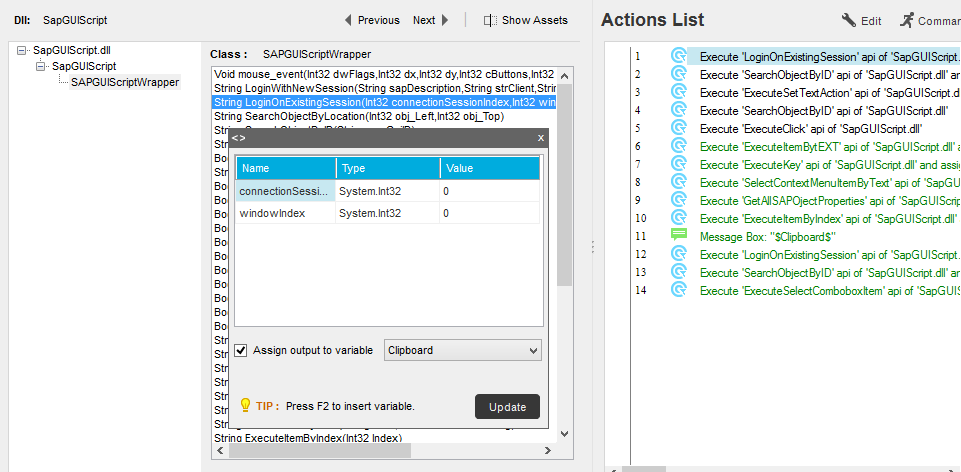Select SAPGUIScriptWrapper in the tree
The width and height of the screenshot is (961, 472).
click(x=125, y=82)
